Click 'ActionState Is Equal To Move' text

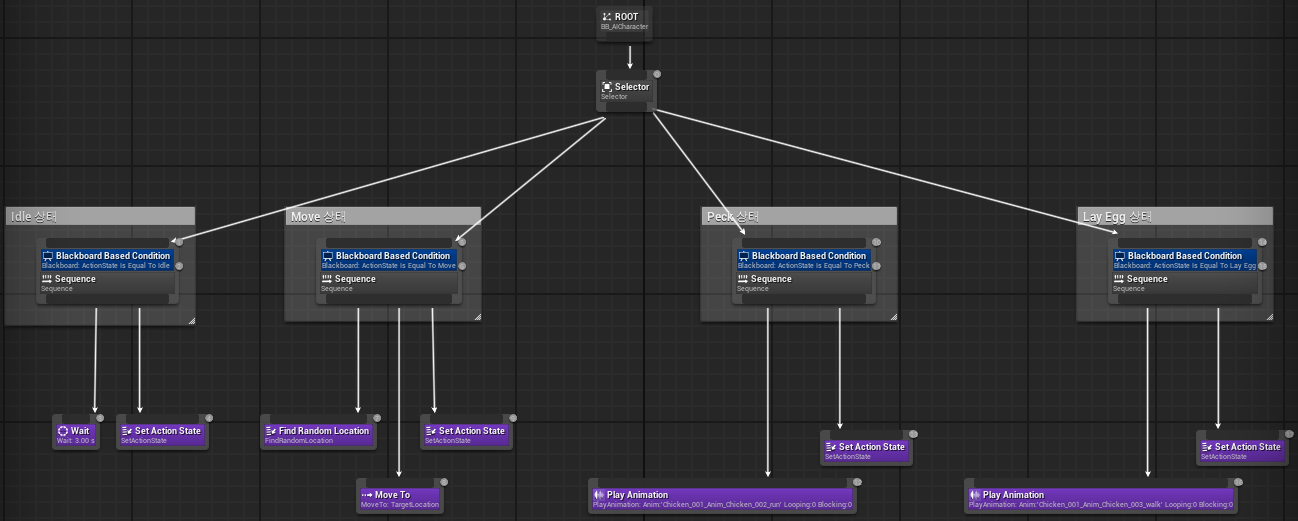(407, 266)
